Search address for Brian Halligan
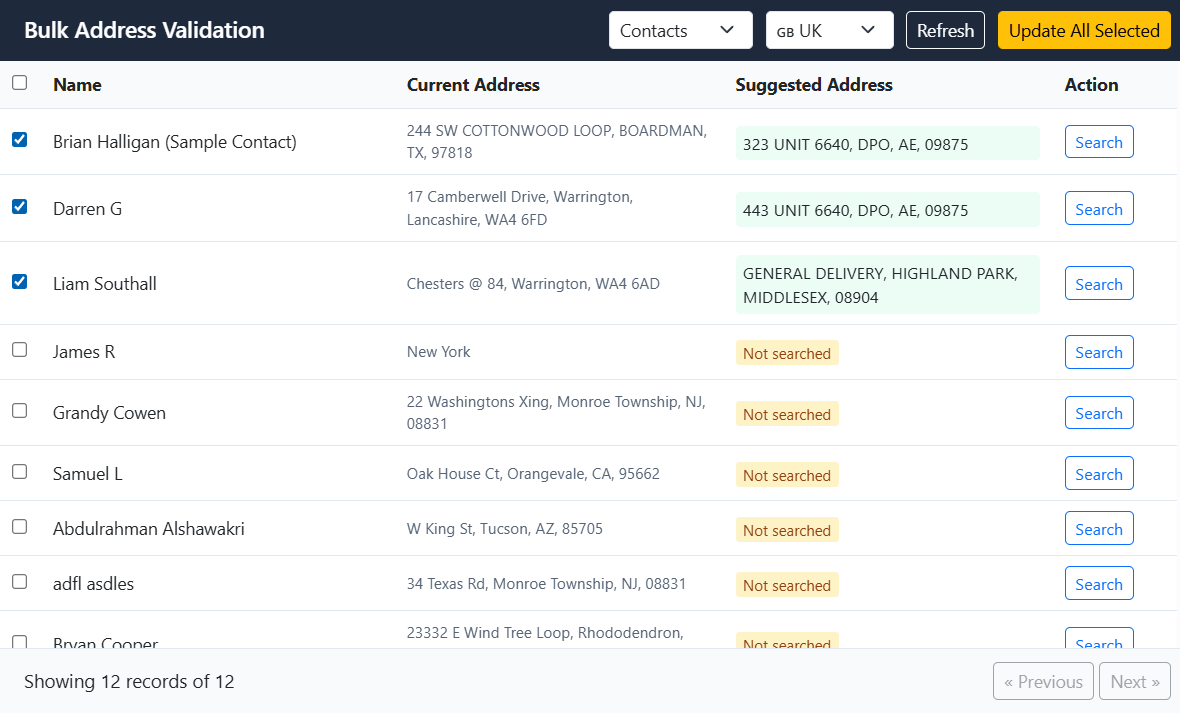1180x728 pixels. (x=1098, y=142)
